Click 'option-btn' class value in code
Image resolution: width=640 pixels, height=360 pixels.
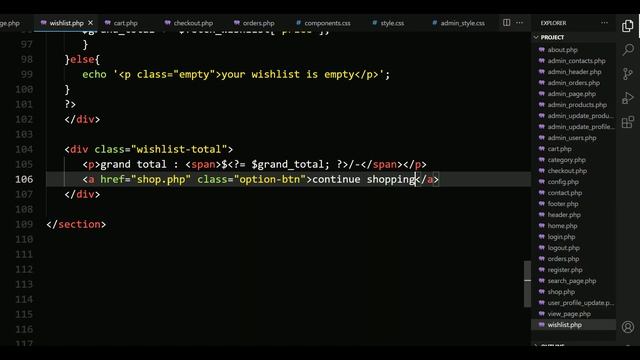click(269, 179)
